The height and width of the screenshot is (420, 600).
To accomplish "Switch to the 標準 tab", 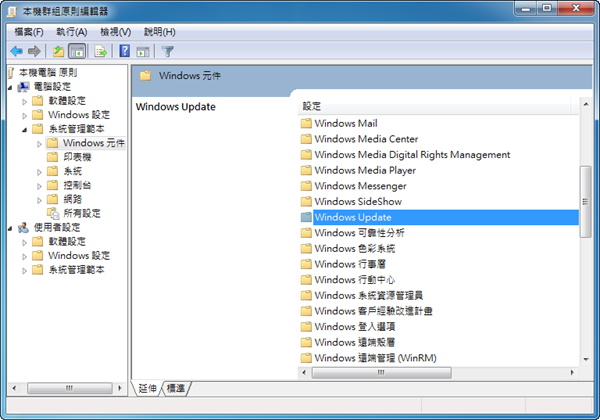I will point(176,389).
